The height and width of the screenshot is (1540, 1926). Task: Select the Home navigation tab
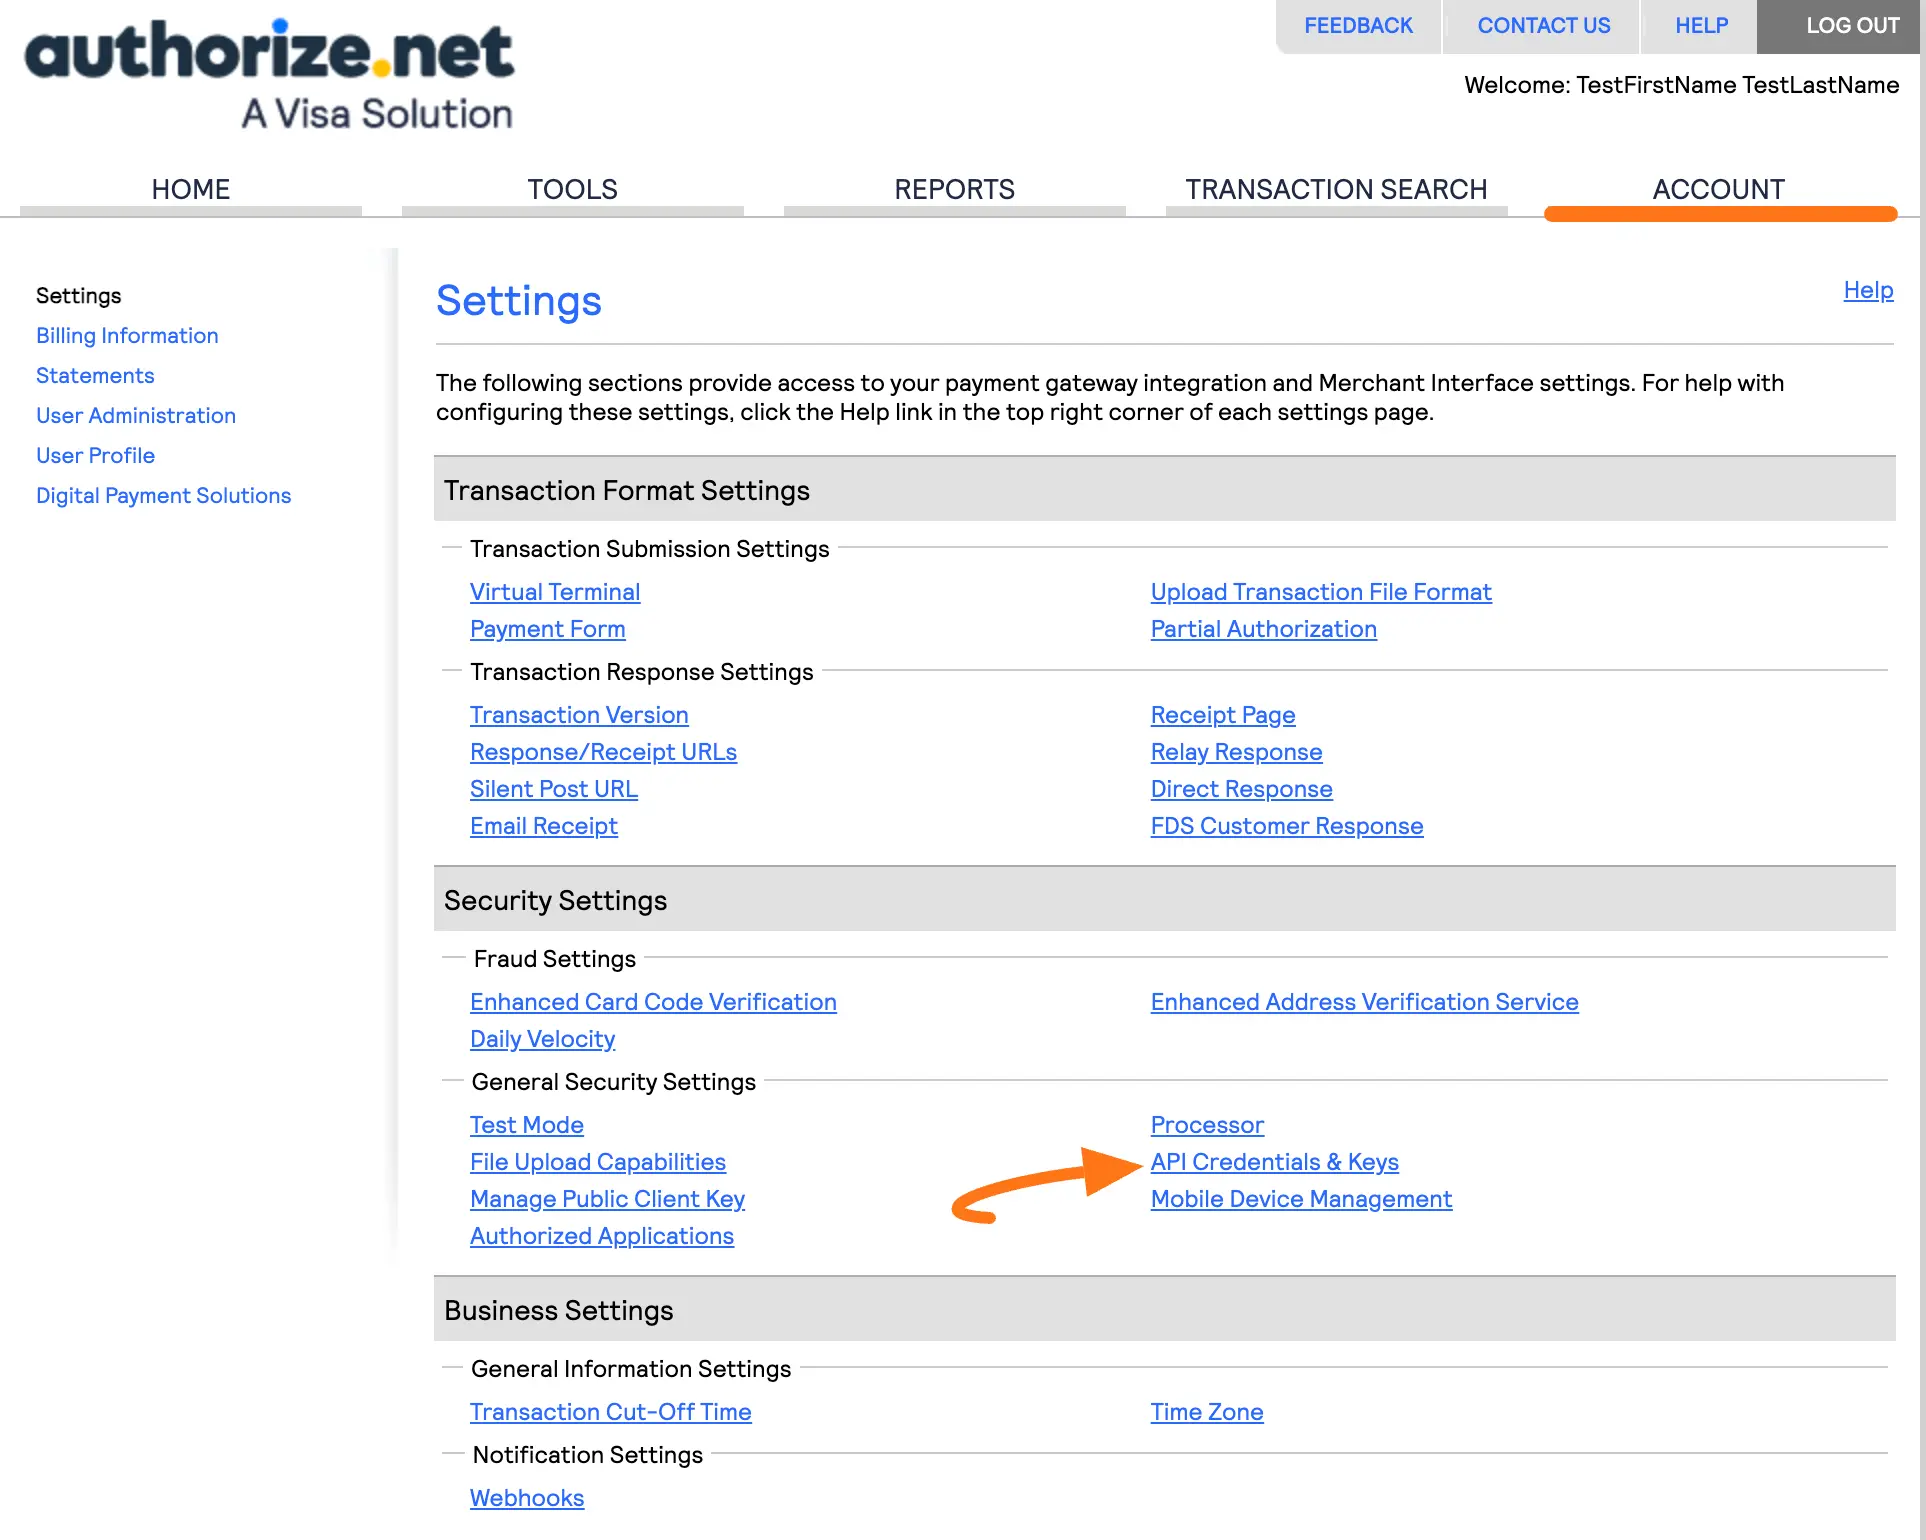[x=190, y=189]
